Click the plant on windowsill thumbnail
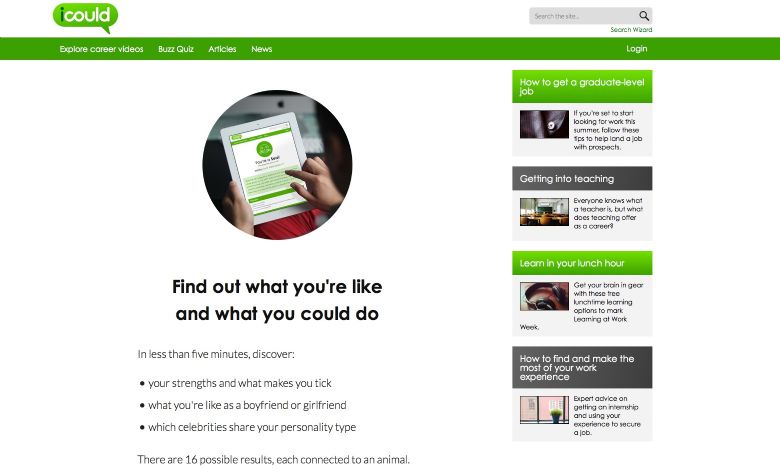The height and width of the screenshot is (472, 780). pos(544,410)
